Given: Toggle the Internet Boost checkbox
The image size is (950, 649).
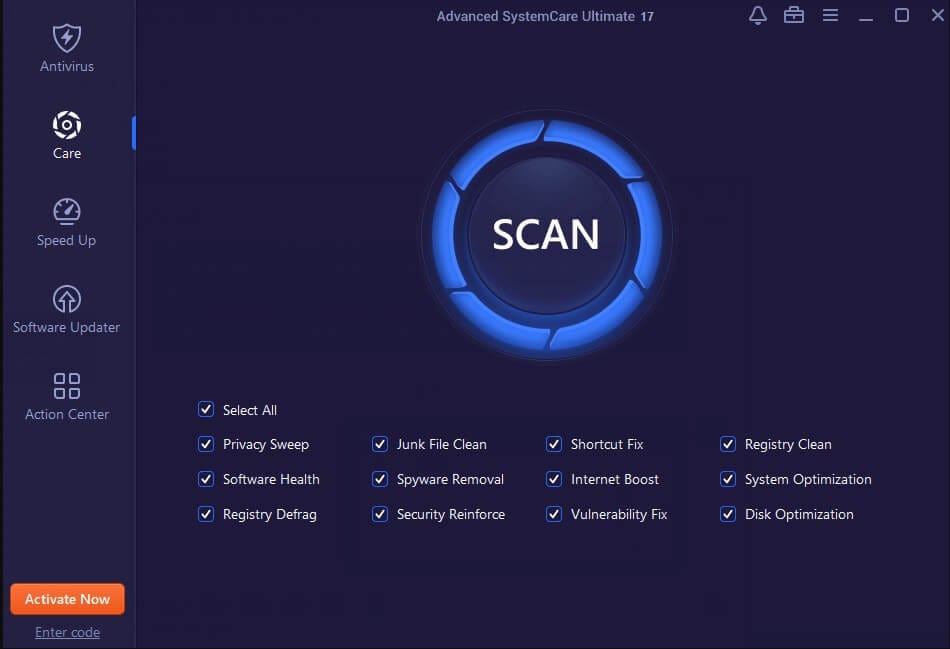Looking at the screenshot, I should coord(554,479).
